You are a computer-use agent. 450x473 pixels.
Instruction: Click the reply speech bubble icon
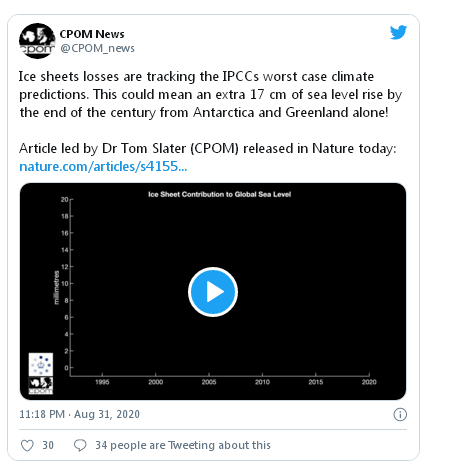pos(80,445)
